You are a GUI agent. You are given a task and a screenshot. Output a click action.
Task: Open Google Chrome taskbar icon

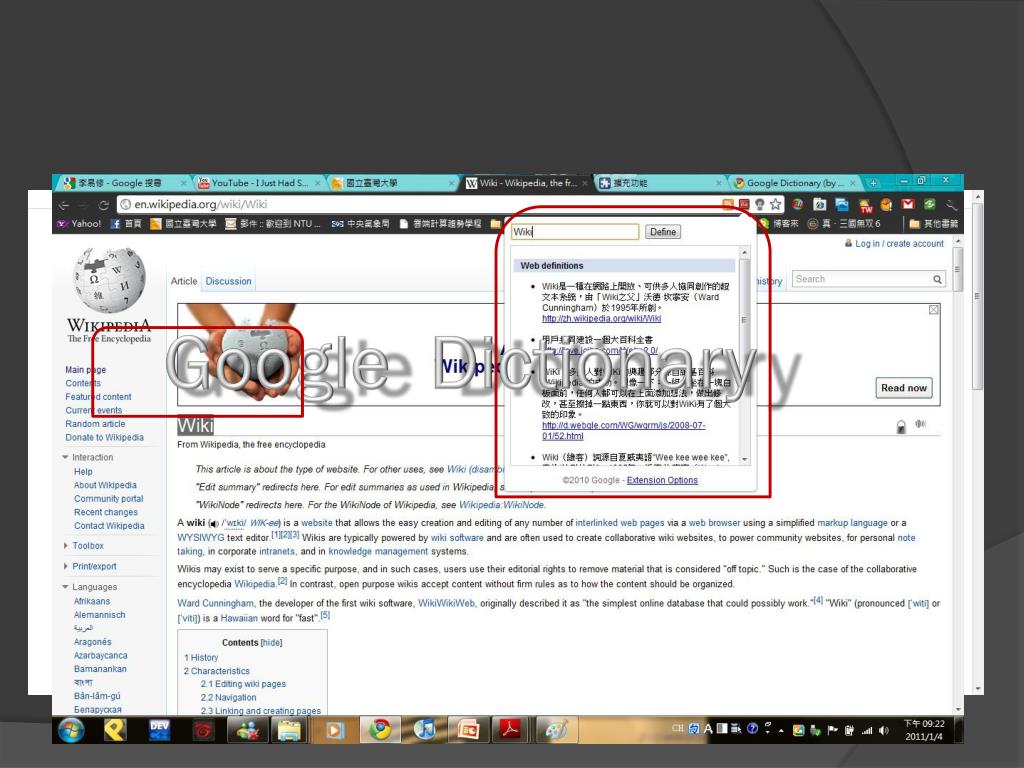coord(380,730)
